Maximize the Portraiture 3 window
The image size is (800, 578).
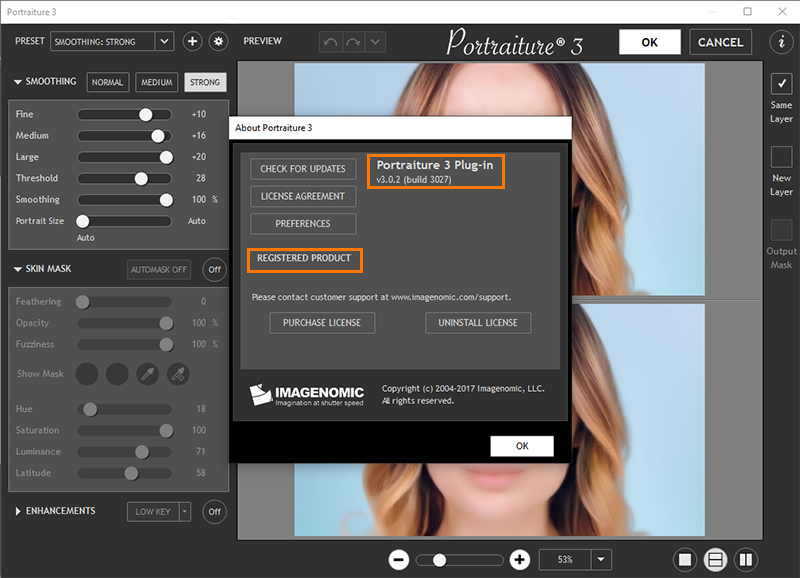tap(747, 11)
